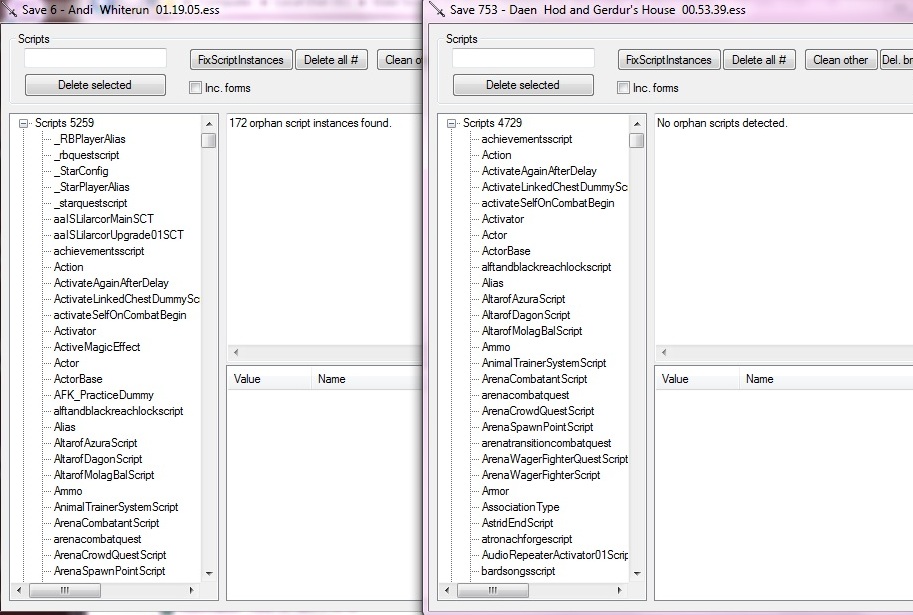The height and width of the screenshot is (615, 913).
Task: Click scroll-down arrow of Scripts 4729 tree
Action: coord(636,574)
